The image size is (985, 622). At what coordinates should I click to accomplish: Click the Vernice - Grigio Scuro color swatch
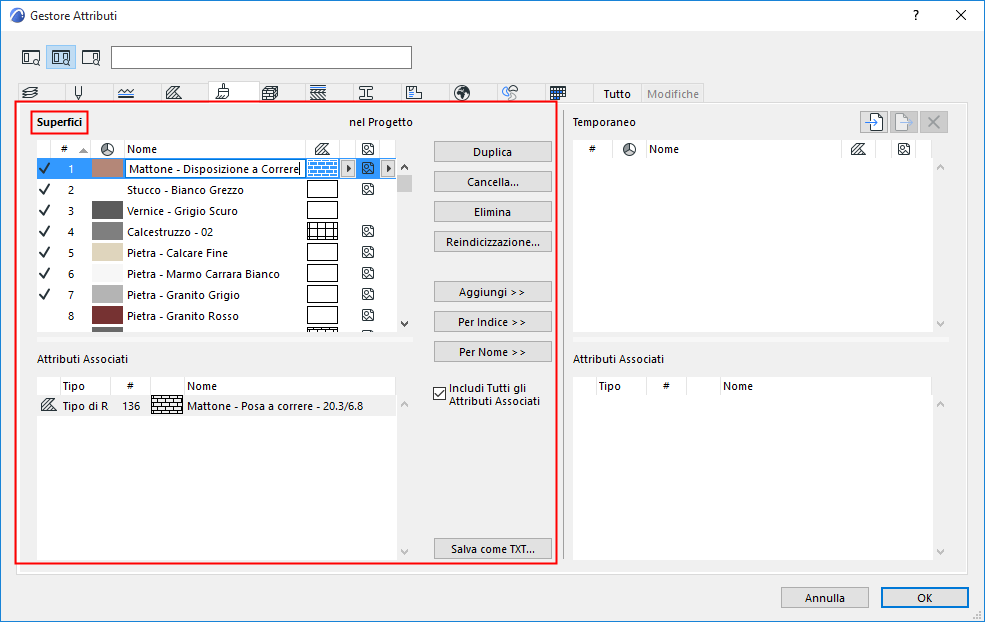[107, 210]
